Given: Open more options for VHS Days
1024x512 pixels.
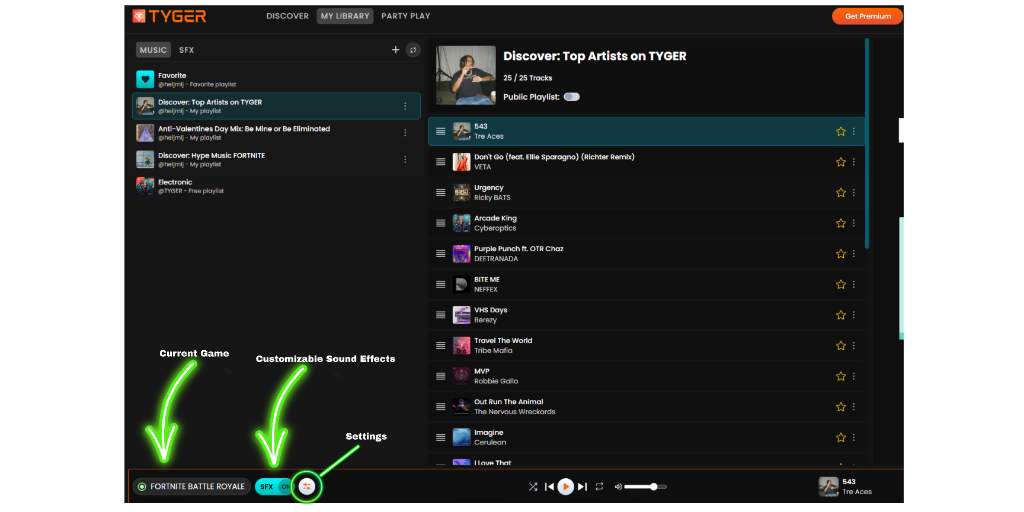Looking at the screenshot, I should tap(854, 315).
